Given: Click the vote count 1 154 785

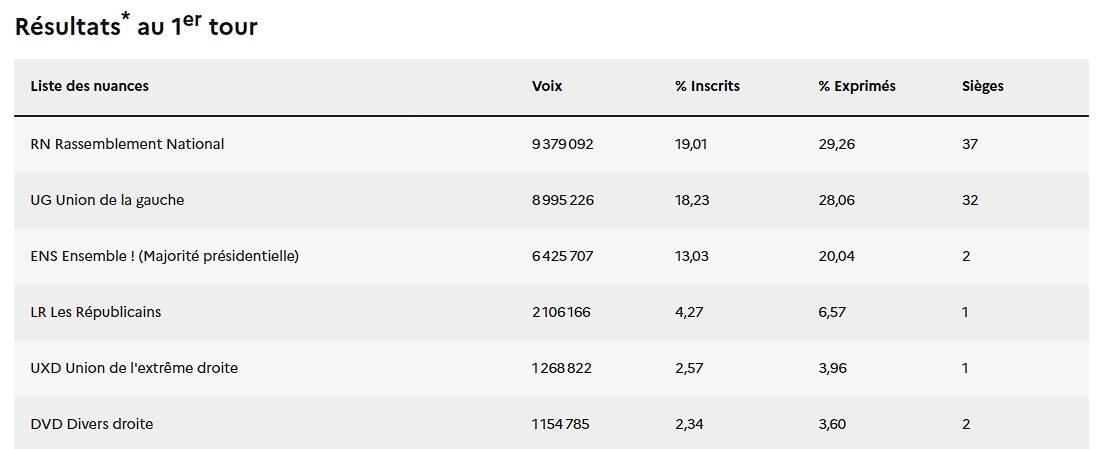Looking at the screenshot, I should [x=560, y=424].
